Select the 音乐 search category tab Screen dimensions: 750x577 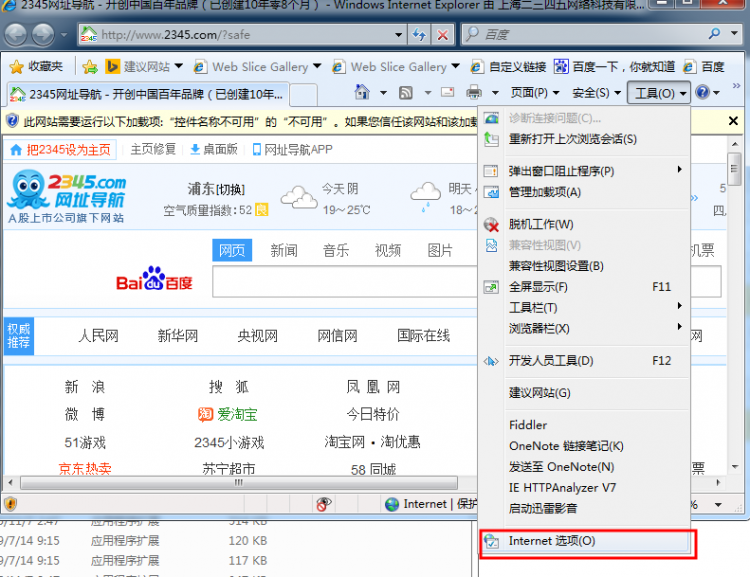[x=336, y=250]
